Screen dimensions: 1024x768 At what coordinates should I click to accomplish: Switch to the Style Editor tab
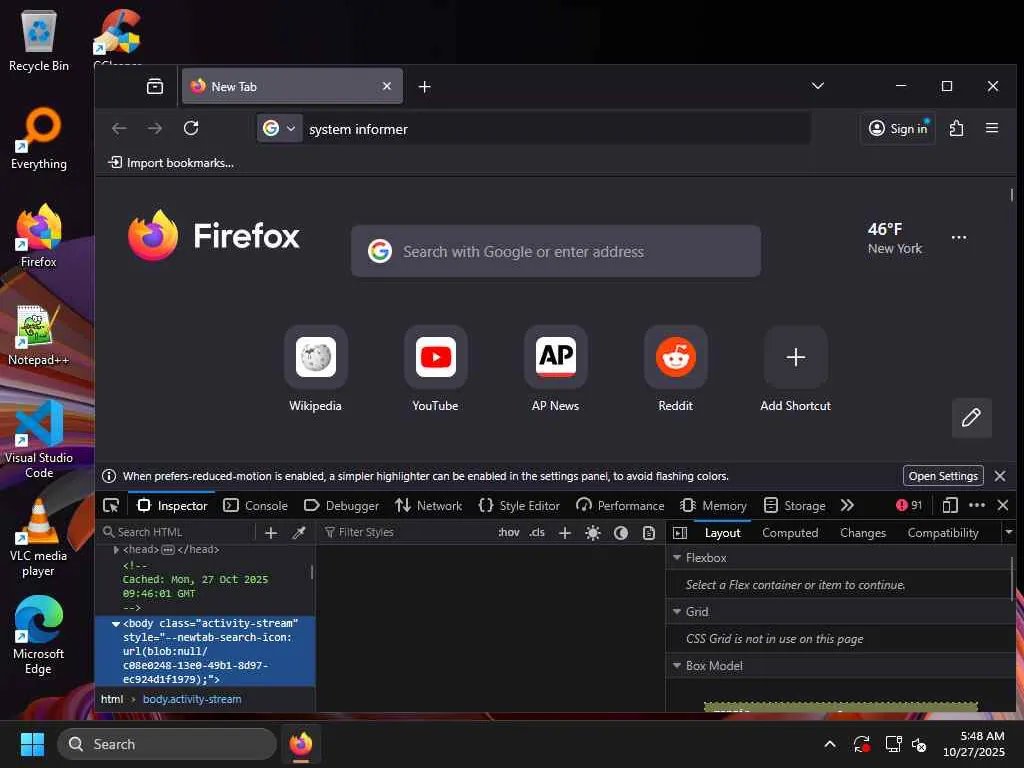coord(519,505)
